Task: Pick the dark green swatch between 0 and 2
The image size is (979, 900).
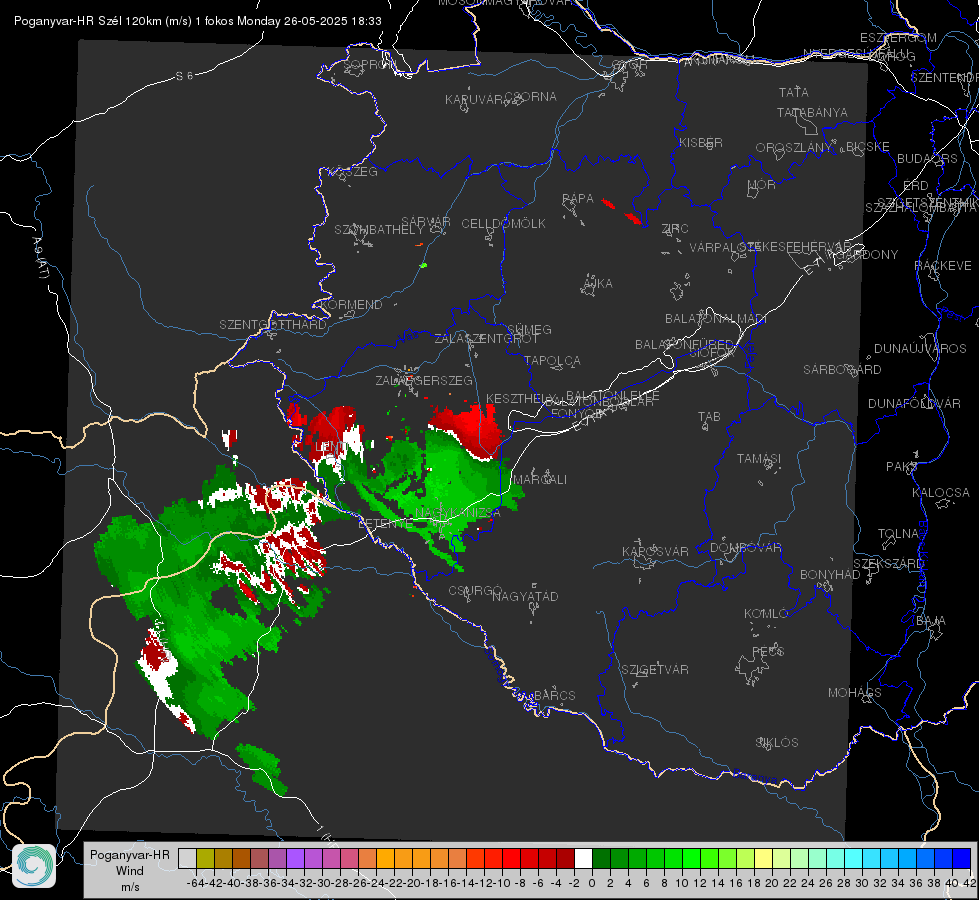Action: tap(601, 858)
